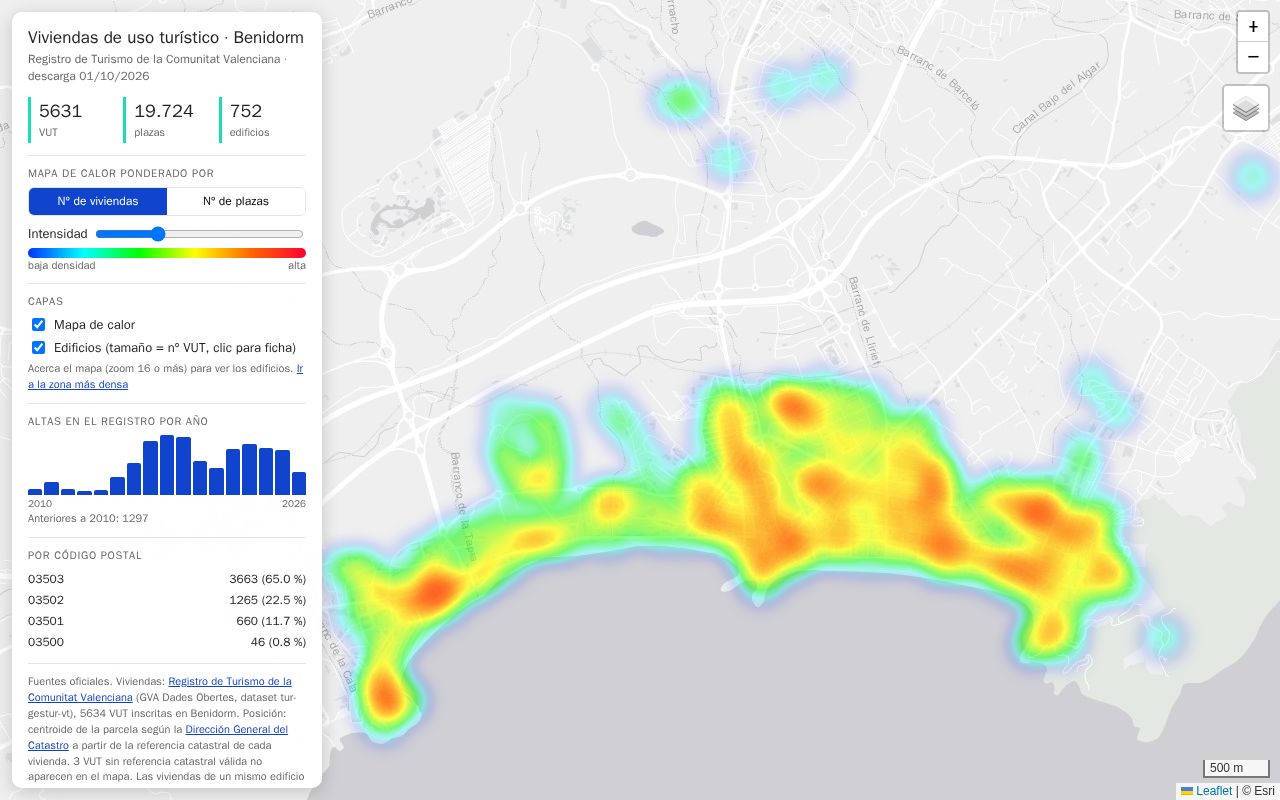Screen dimensions: 1280x800
Task: Click the 500 m scale bar
Action: tap(1236, 768)
